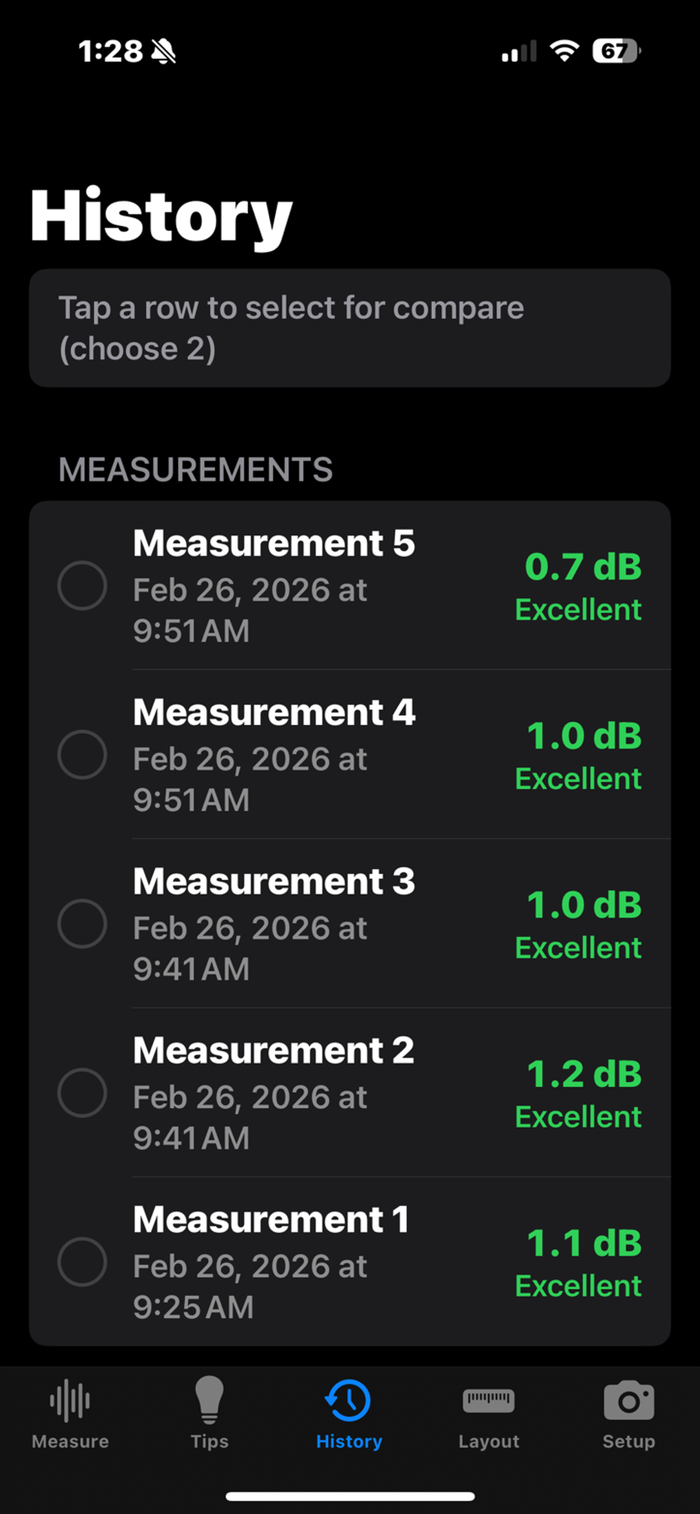Image resolution: width=700 pixels, height=1514 pixels.
Task: Select the History clock icon
Action: pos(349,1400)
